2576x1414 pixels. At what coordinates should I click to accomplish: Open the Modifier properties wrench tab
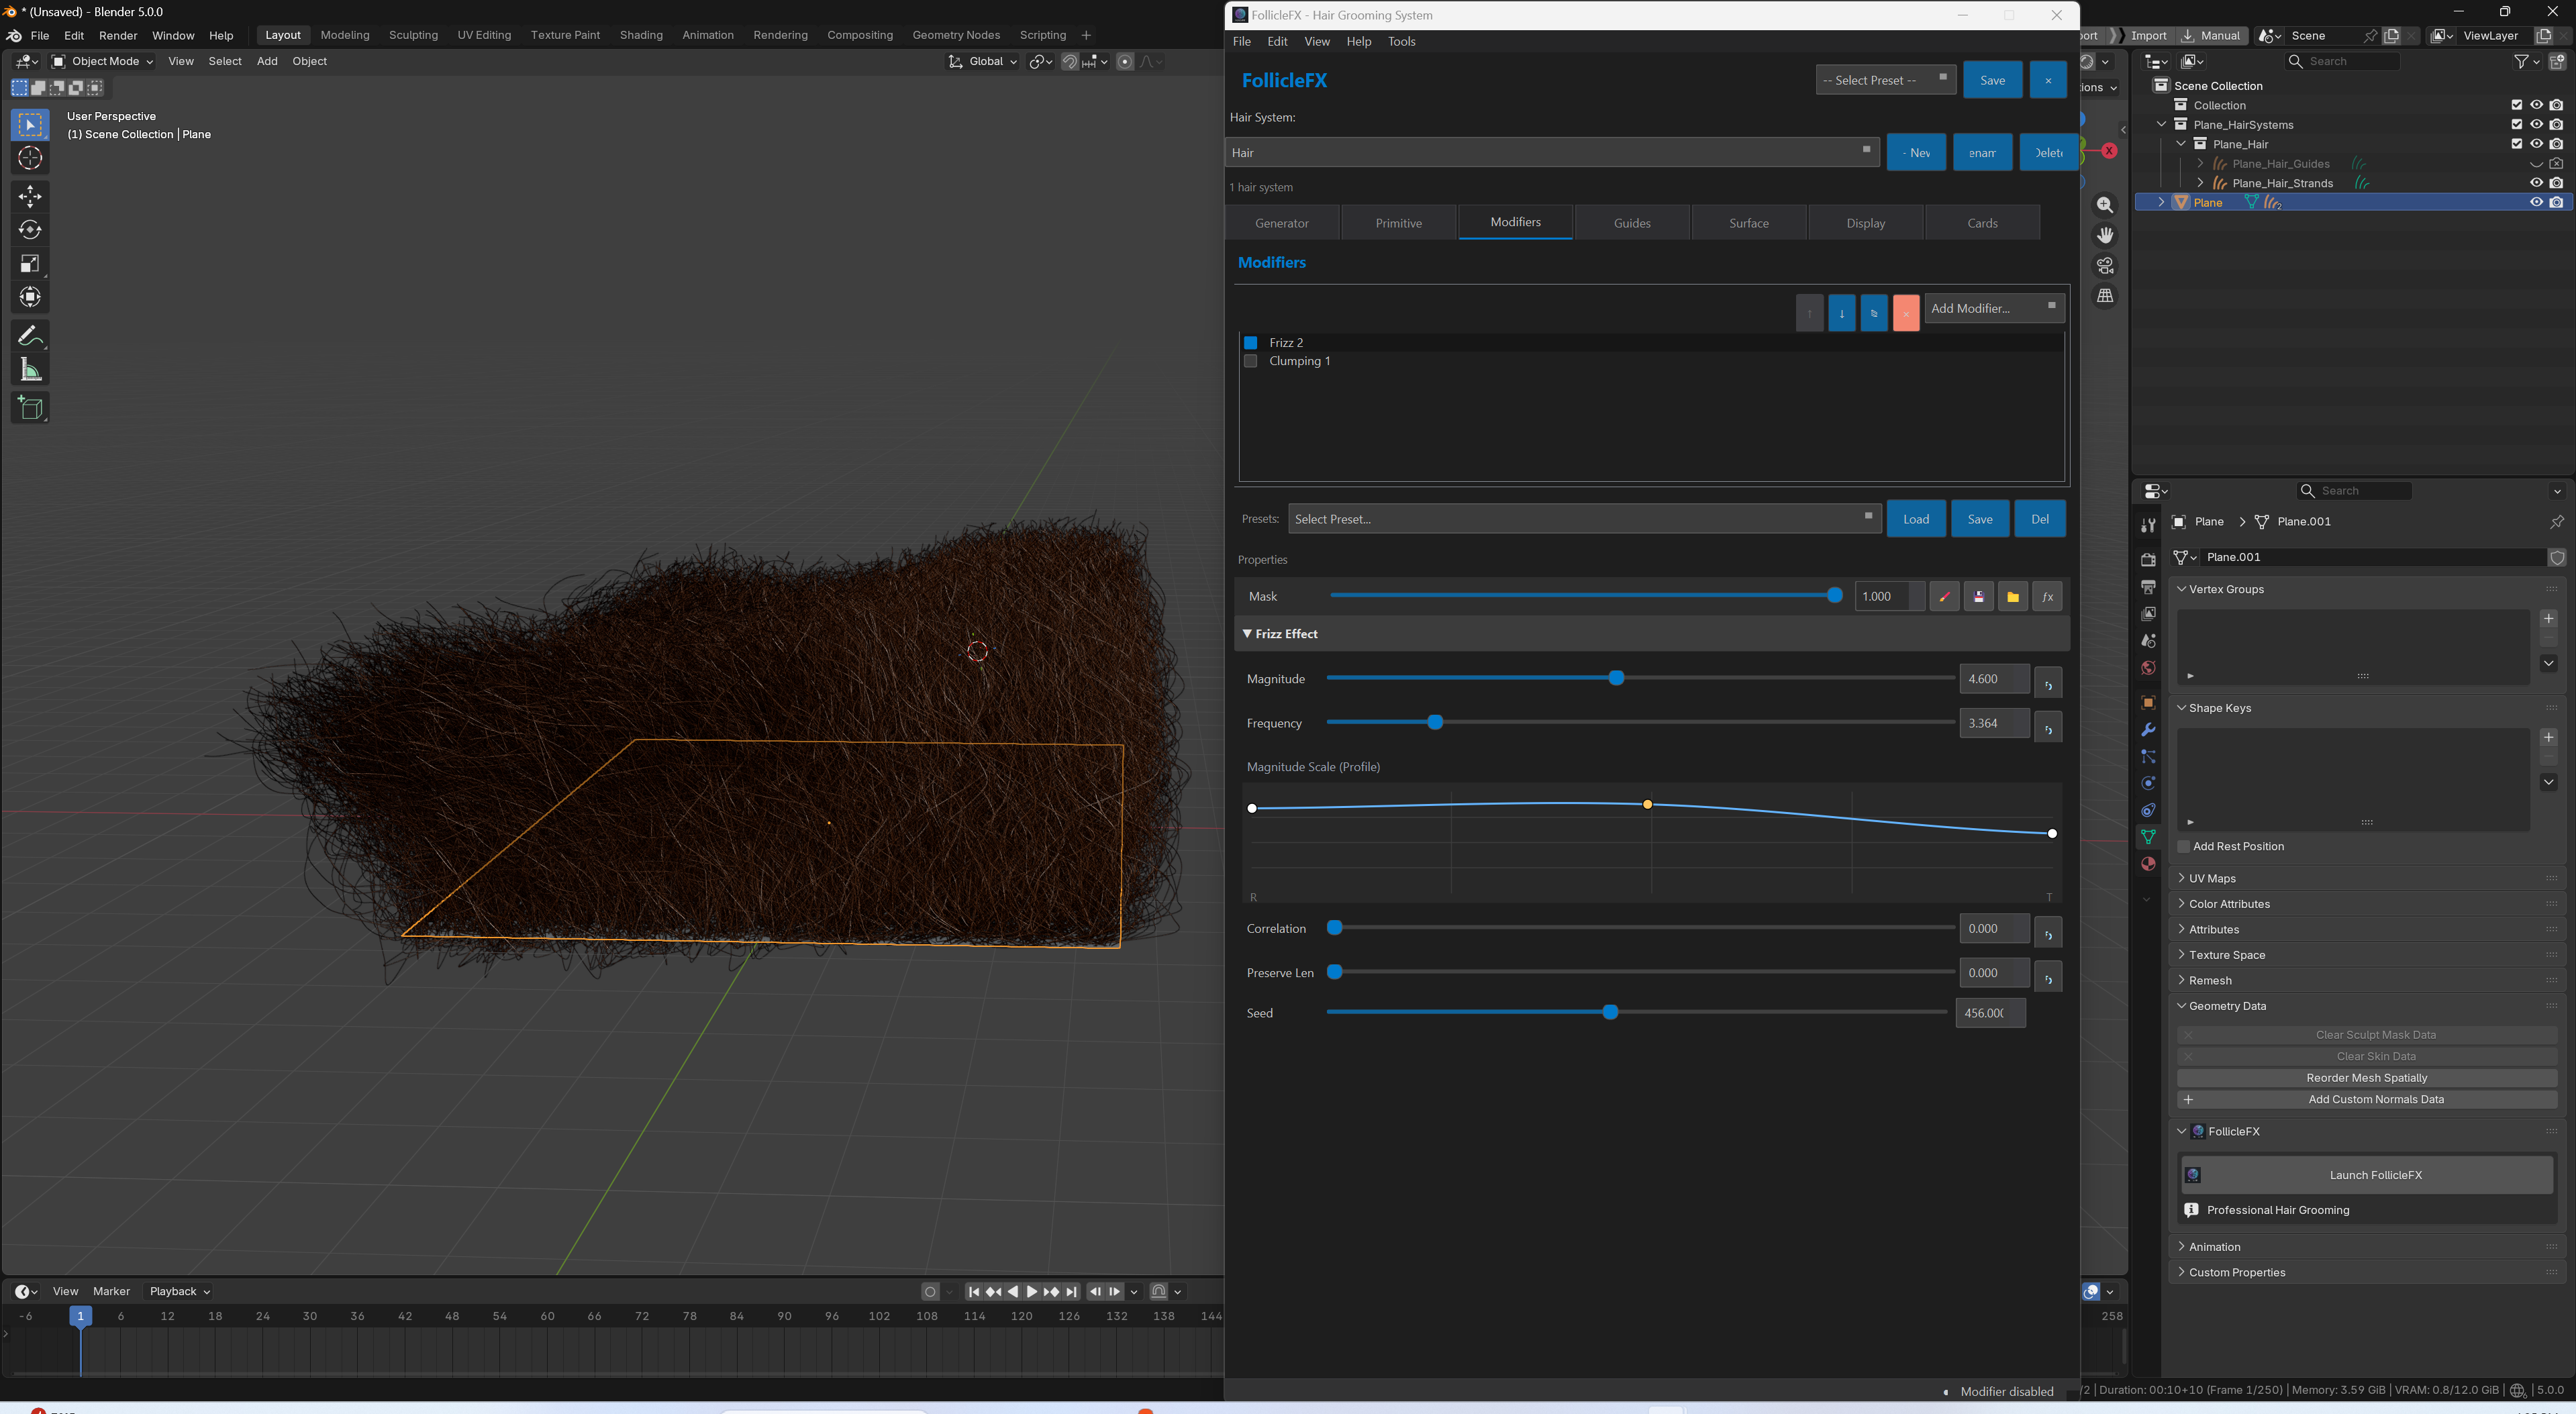point(2148,730)
